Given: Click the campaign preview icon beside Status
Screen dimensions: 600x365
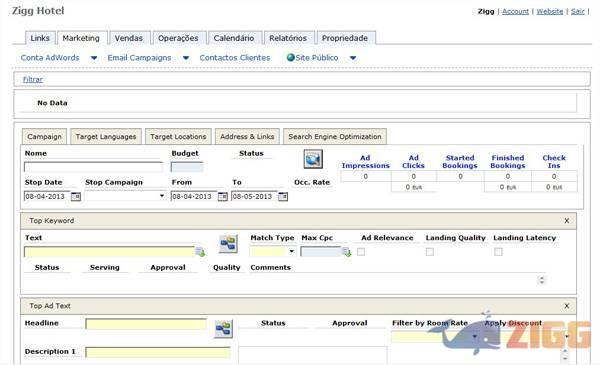Looking at the screenshot, I should 313,159.
